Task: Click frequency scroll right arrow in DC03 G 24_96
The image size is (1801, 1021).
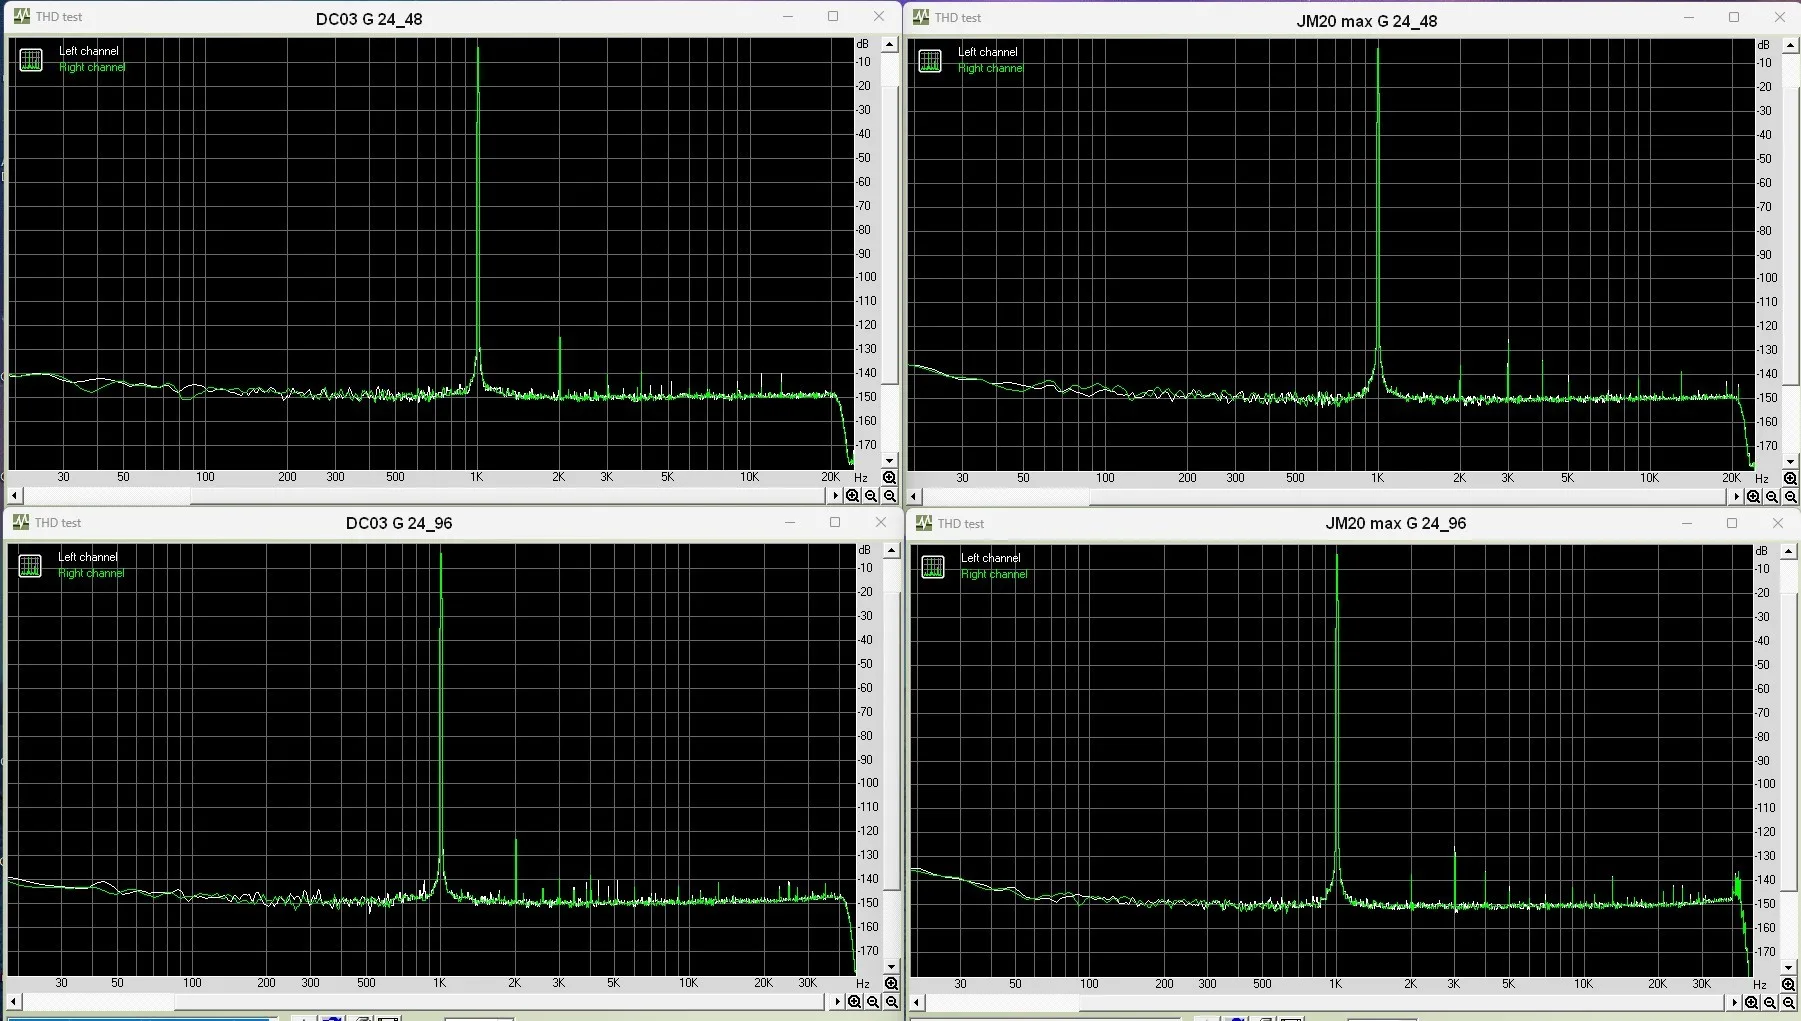Action: pyautogui.click(x=838, y=1001)
